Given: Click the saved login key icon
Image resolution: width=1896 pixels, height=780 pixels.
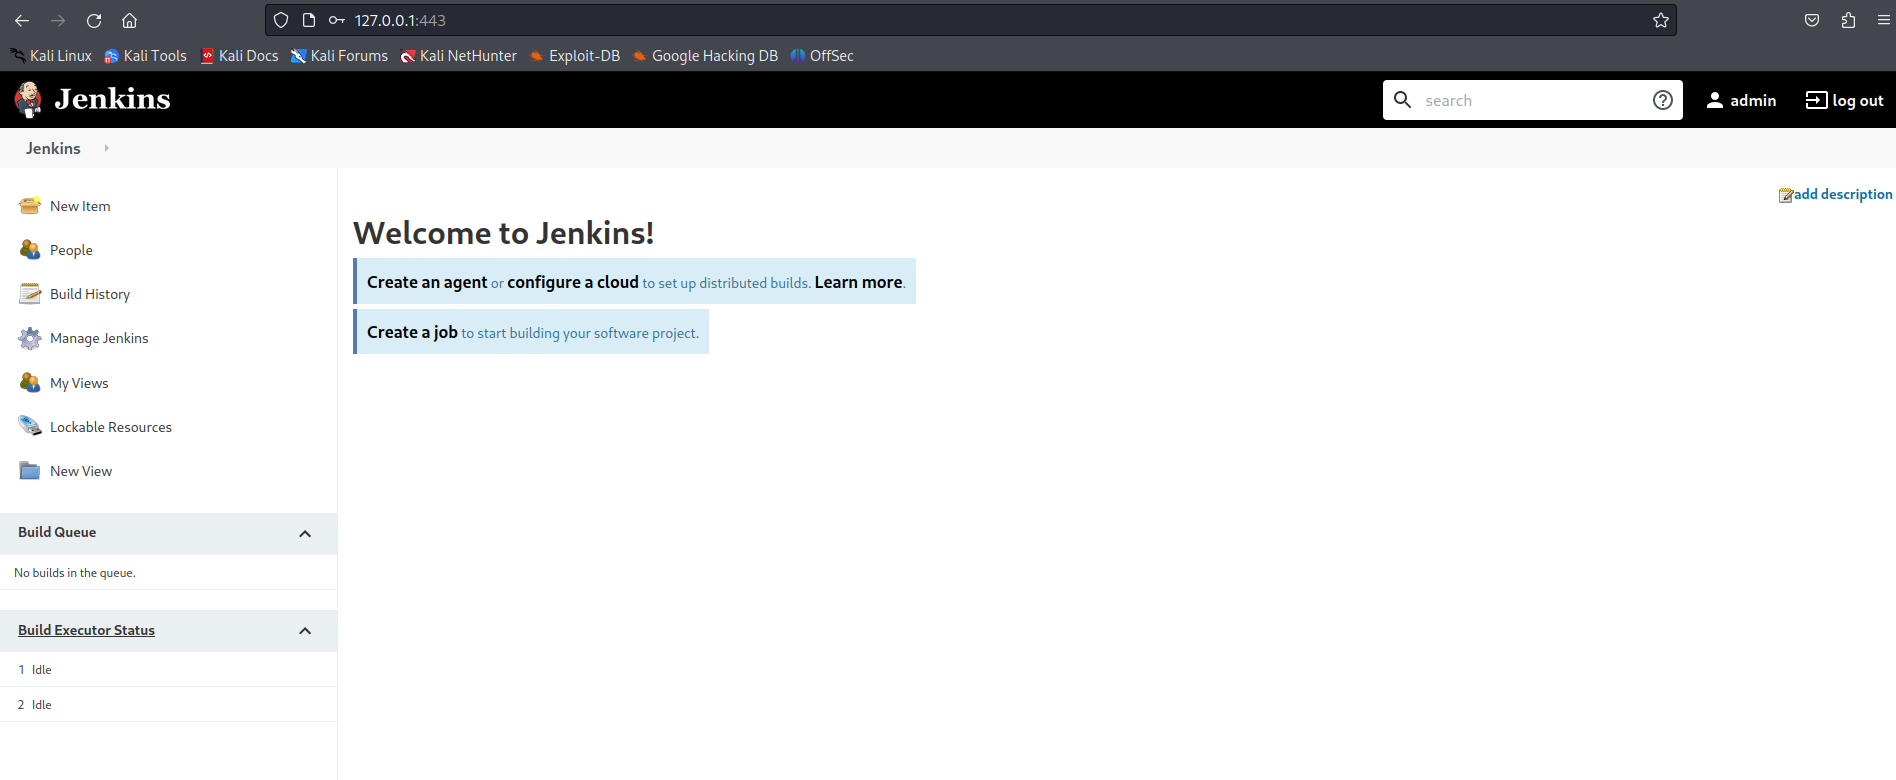Looking at the screenshot, I should 337,20.
